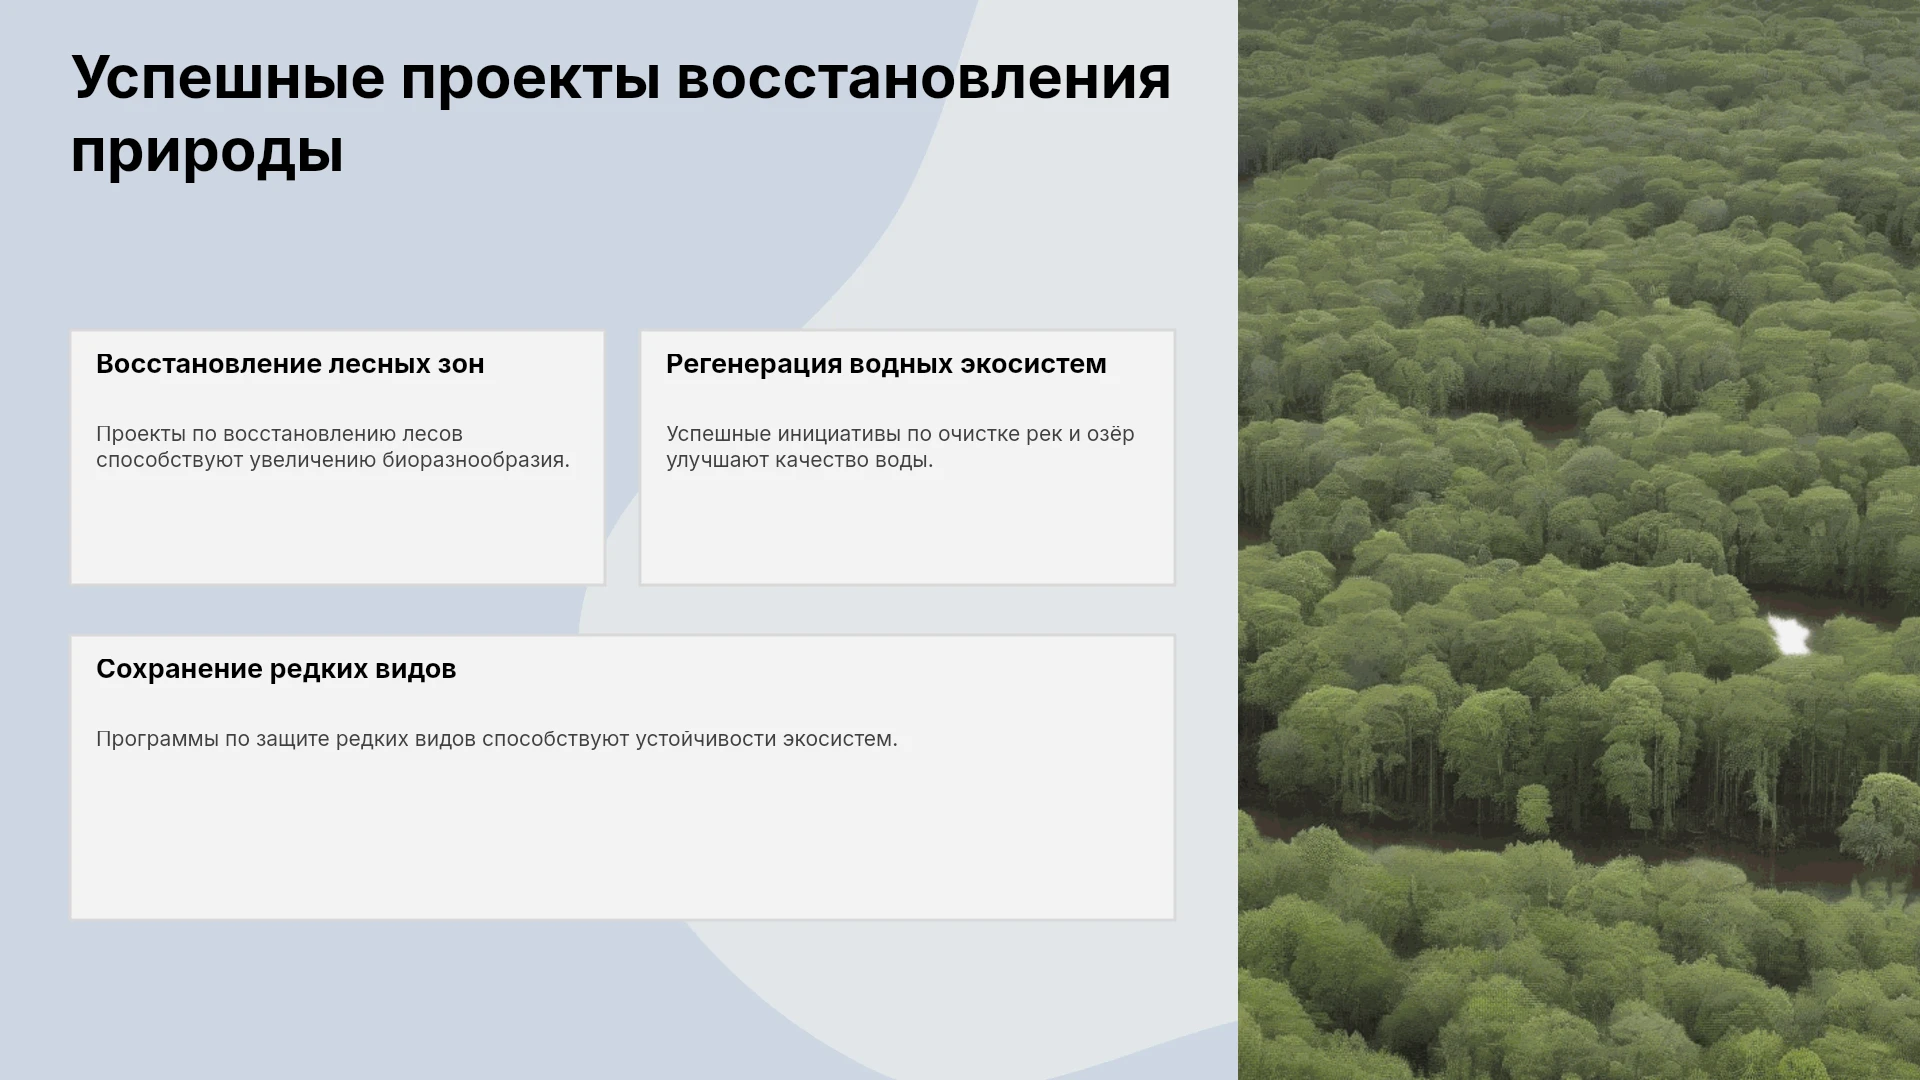The image size is (1920, 1080).
Task: Select the heading 'Восстановление лесных зон'
Action: pyautogui.click(x=290, y=364)
